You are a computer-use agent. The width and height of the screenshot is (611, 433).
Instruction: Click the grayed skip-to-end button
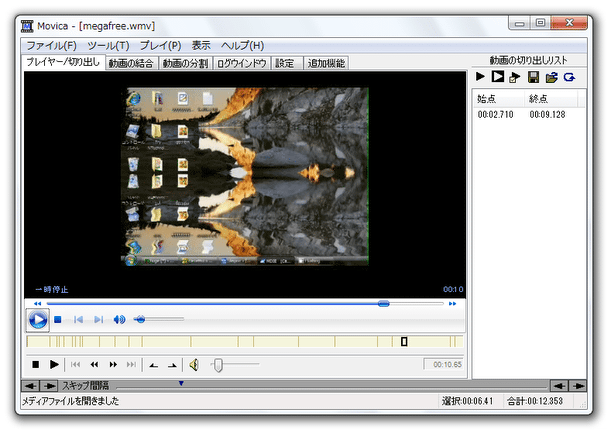(x=131, y=364)
